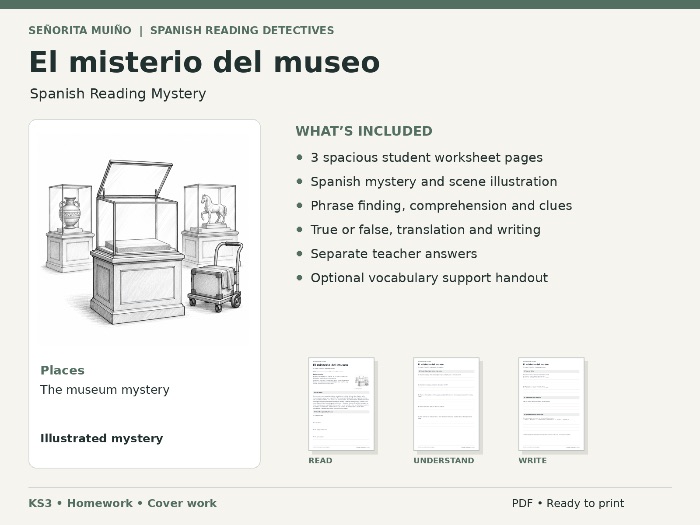Click the 'Homework' footer text
Screen dimensions: 700x525
(x=100, y=503)
